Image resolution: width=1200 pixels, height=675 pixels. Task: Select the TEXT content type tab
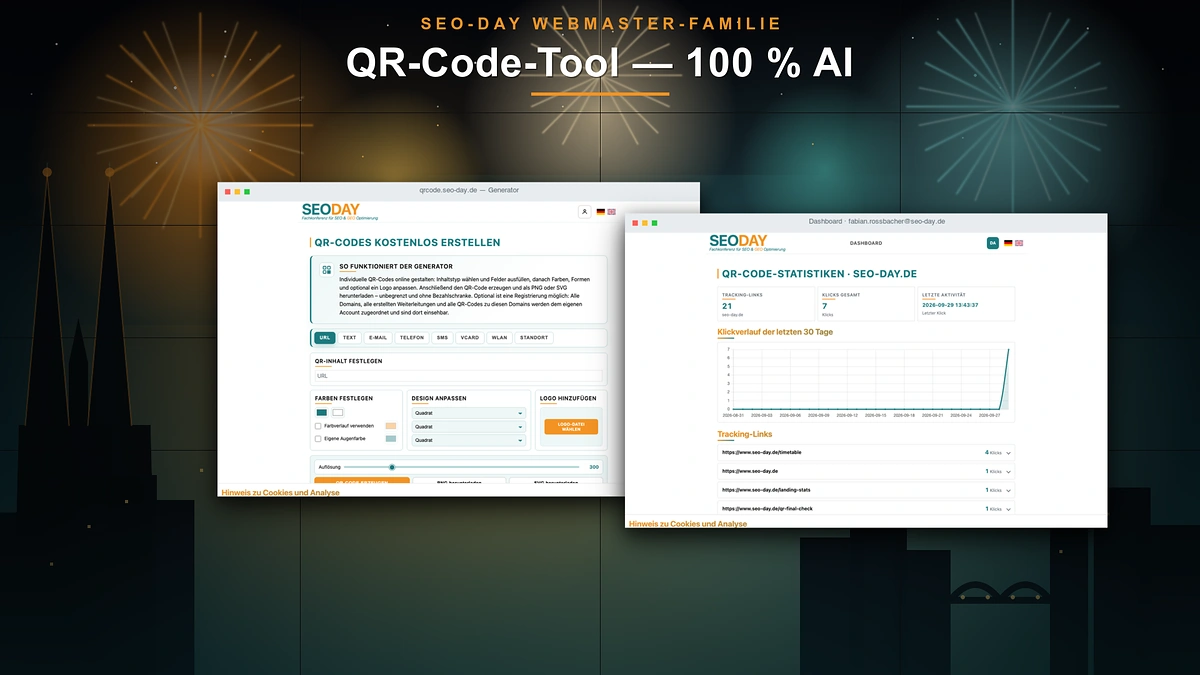tap(349, 338)
